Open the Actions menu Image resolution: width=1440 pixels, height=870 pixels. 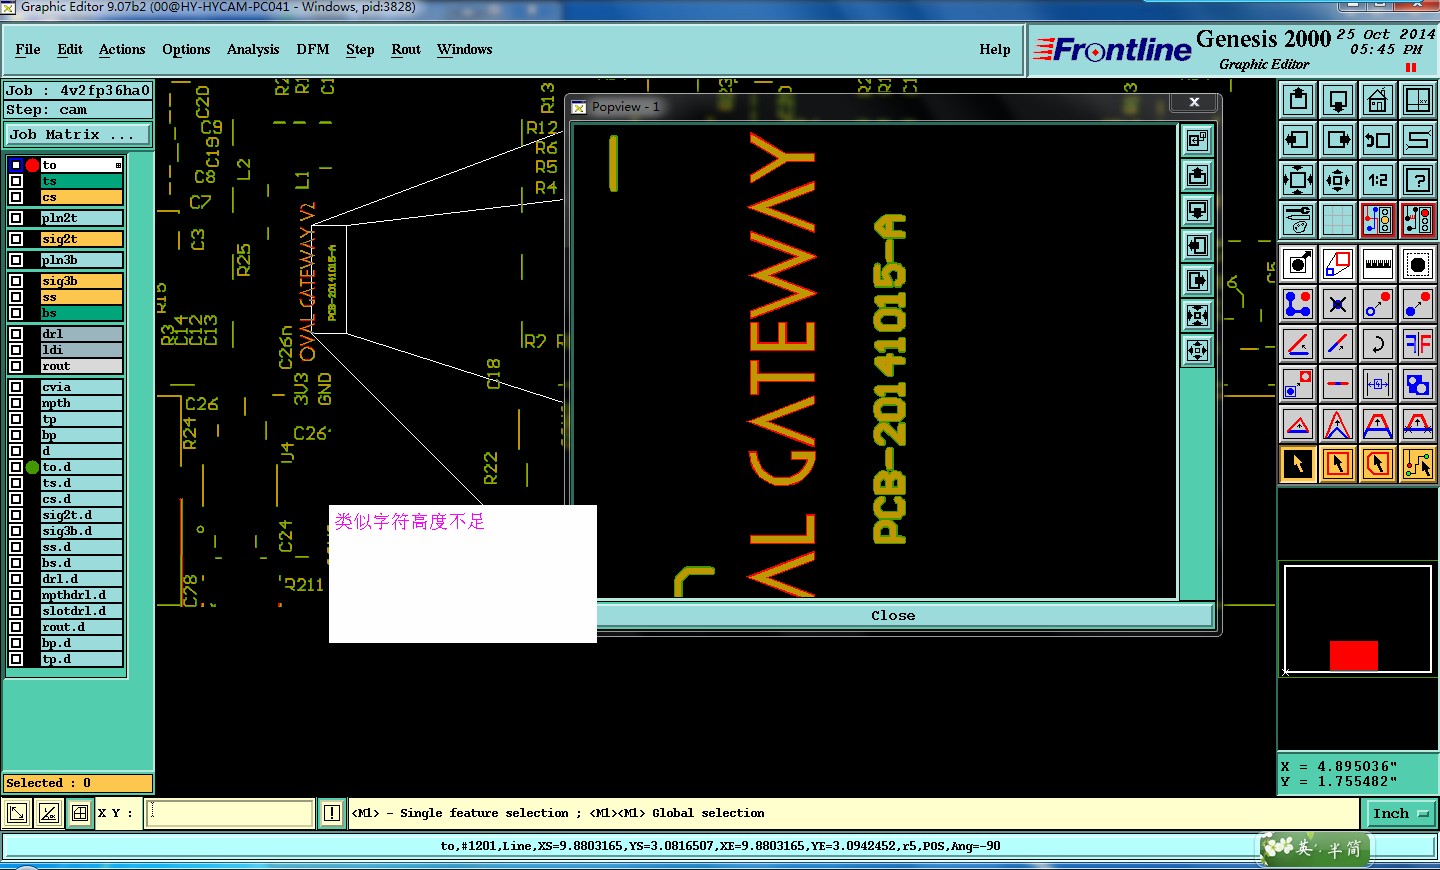click(x=122, y=49)
